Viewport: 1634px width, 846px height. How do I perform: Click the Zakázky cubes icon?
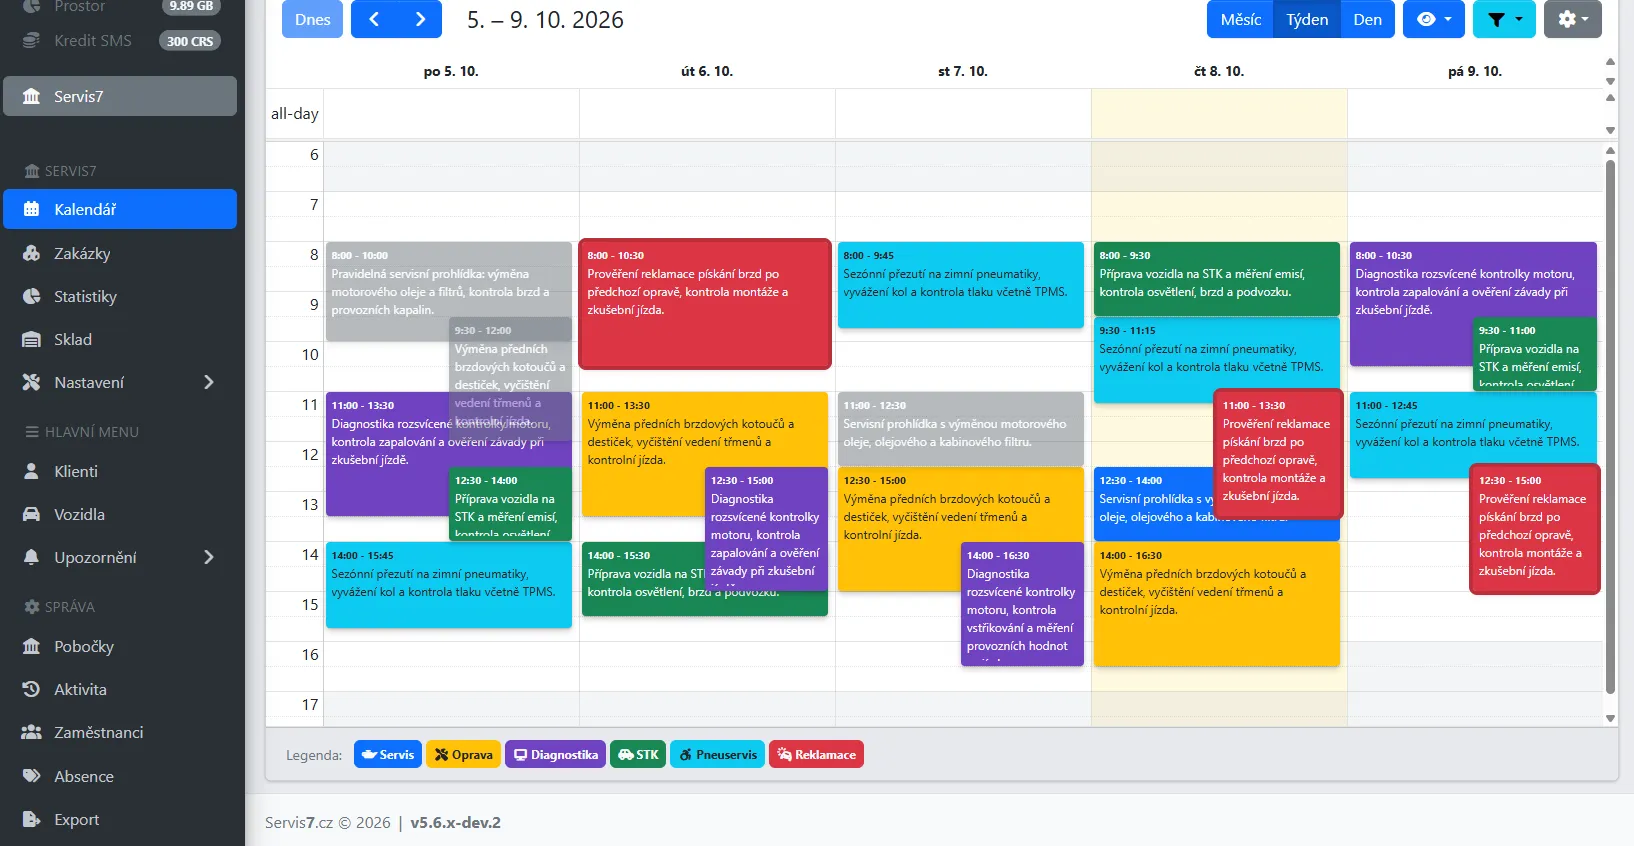coord(31,253)
